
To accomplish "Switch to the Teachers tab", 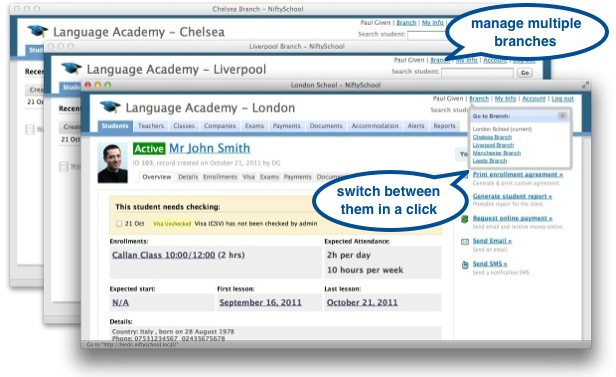I will pyautogui.click(x=150, y=126).
